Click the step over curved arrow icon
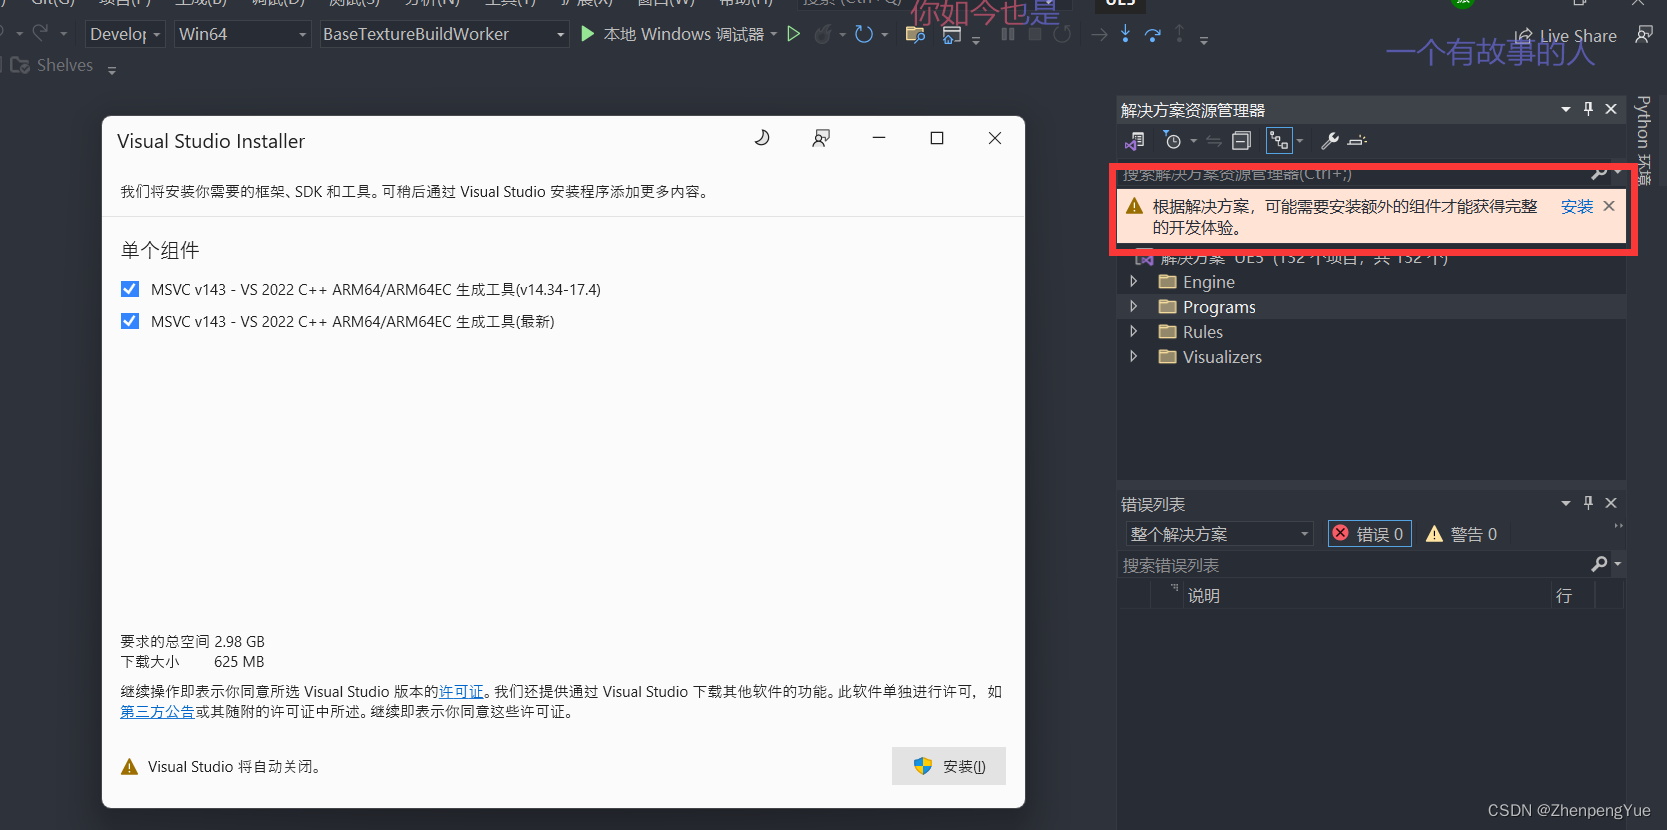This screenshot has height=830, width=1667. pos(1153,35)
